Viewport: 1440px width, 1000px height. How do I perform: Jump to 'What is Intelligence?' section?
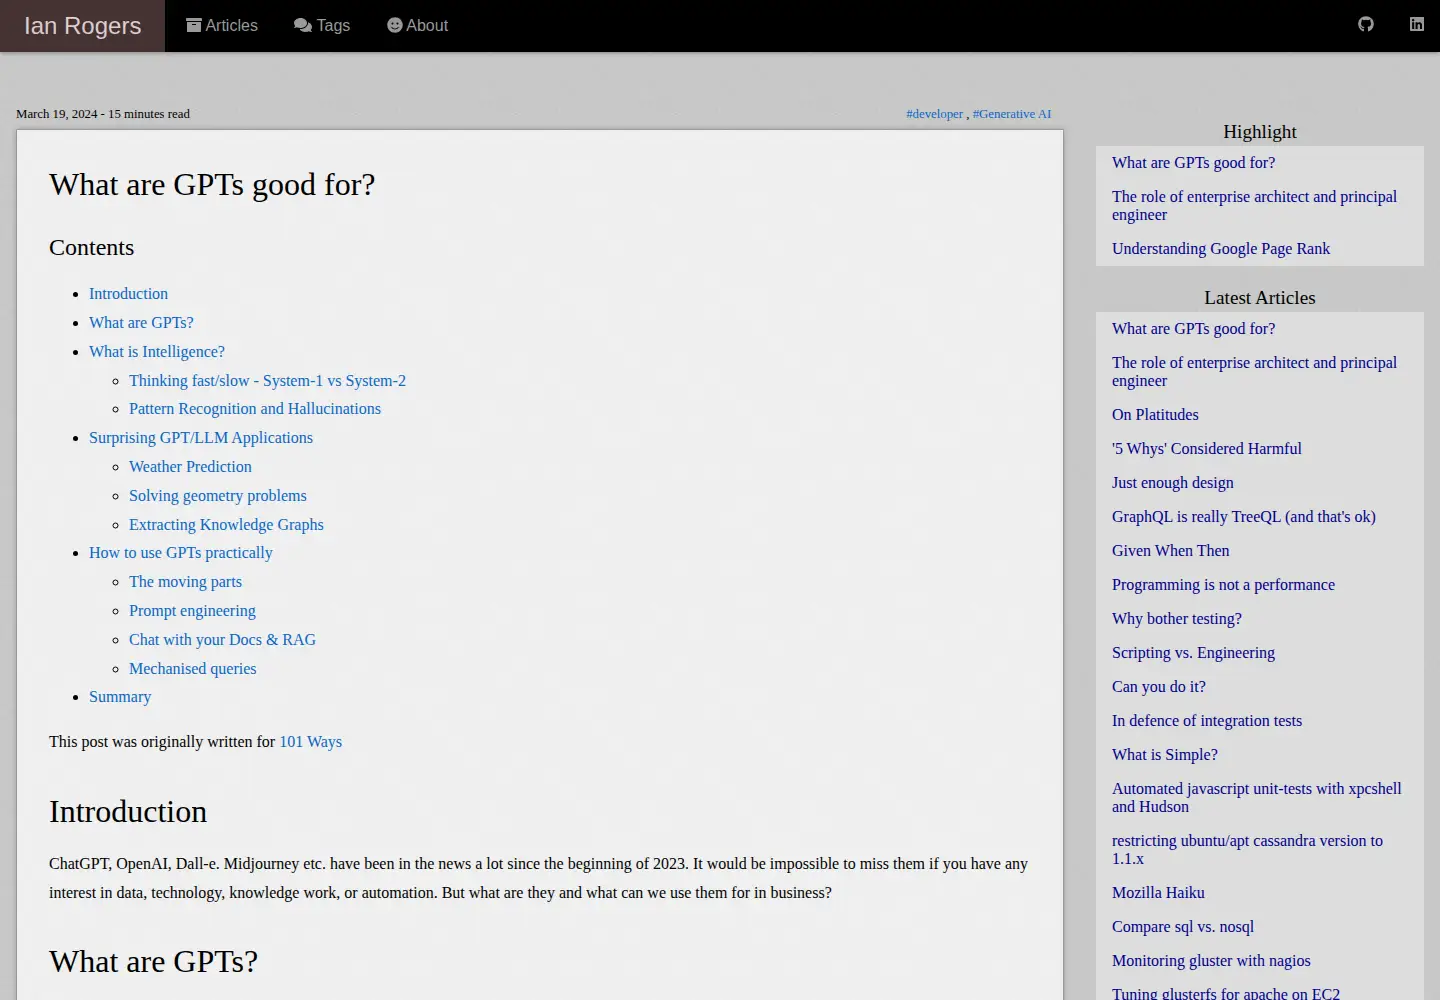tap(157, 352)
